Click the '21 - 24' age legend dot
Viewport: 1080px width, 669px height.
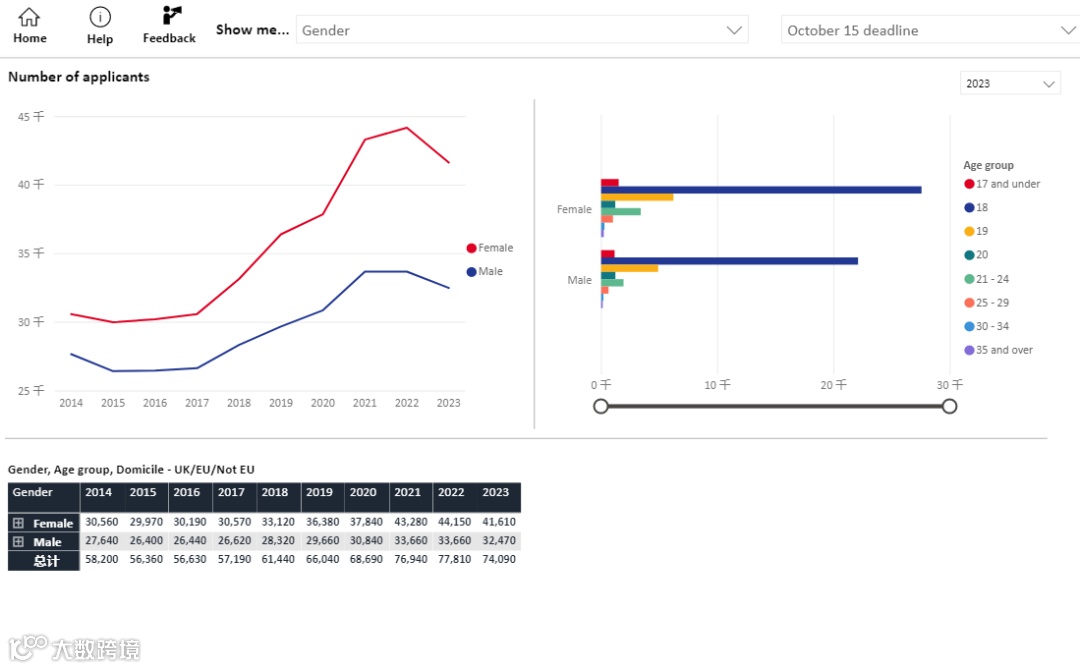(x=969, y=279)
